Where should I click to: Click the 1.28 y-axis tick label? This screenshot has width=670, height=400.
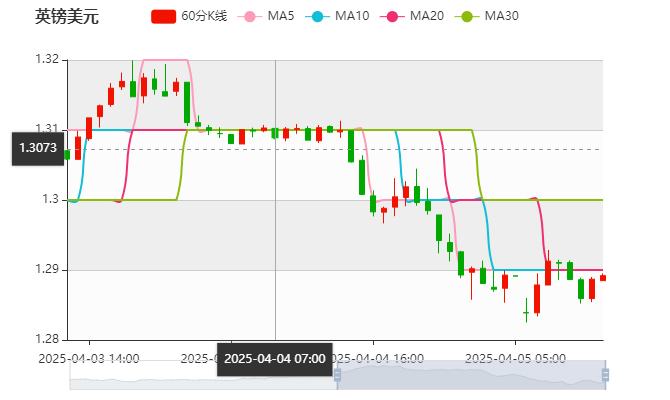[46, 340]
